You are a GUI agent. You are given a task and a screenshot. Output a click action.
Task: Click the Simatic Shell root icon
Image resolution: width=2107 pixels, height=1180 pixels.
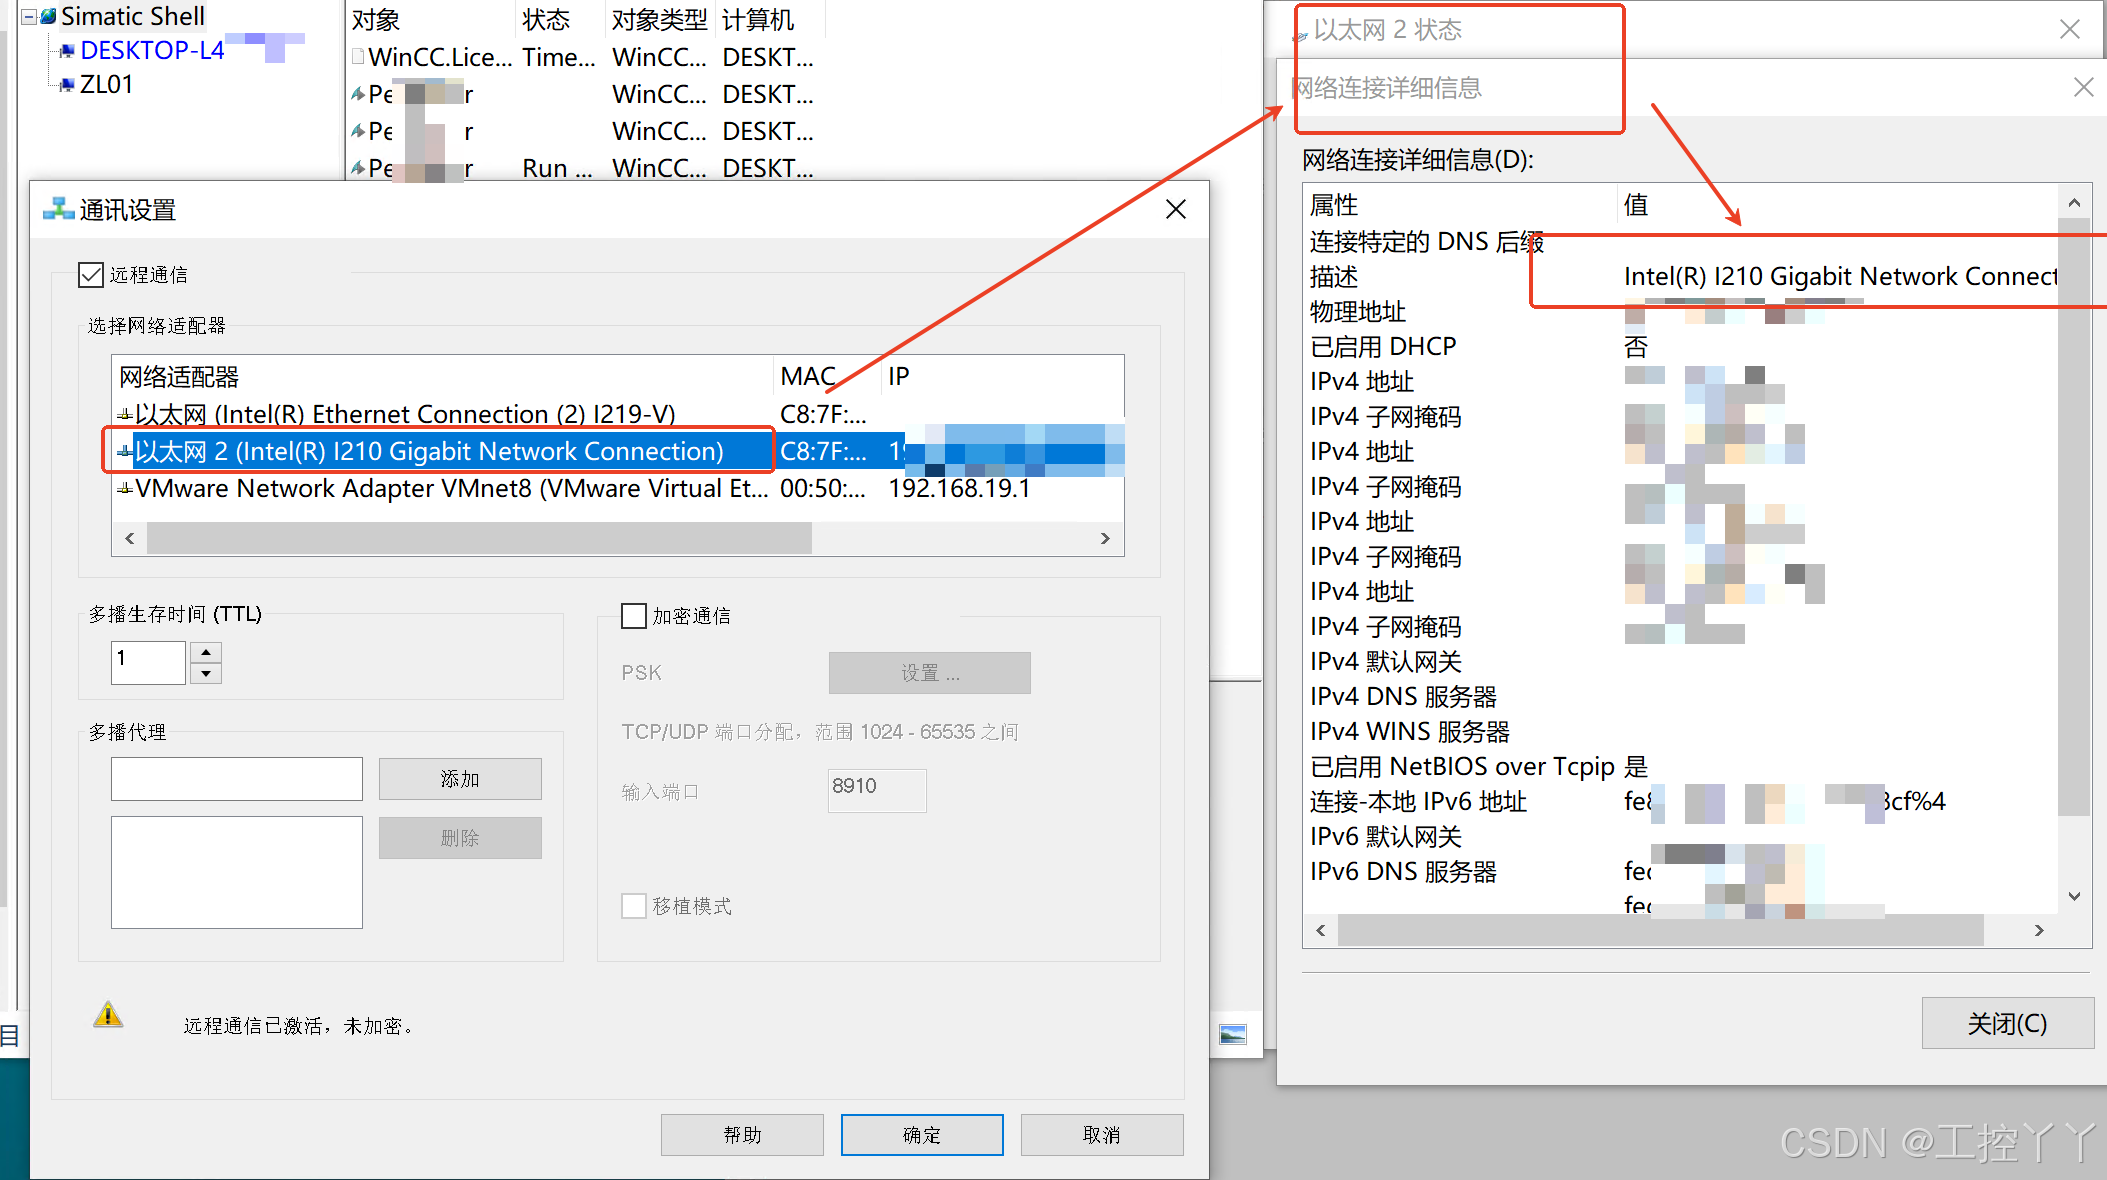pyautogui.click(x=48, y=16)
